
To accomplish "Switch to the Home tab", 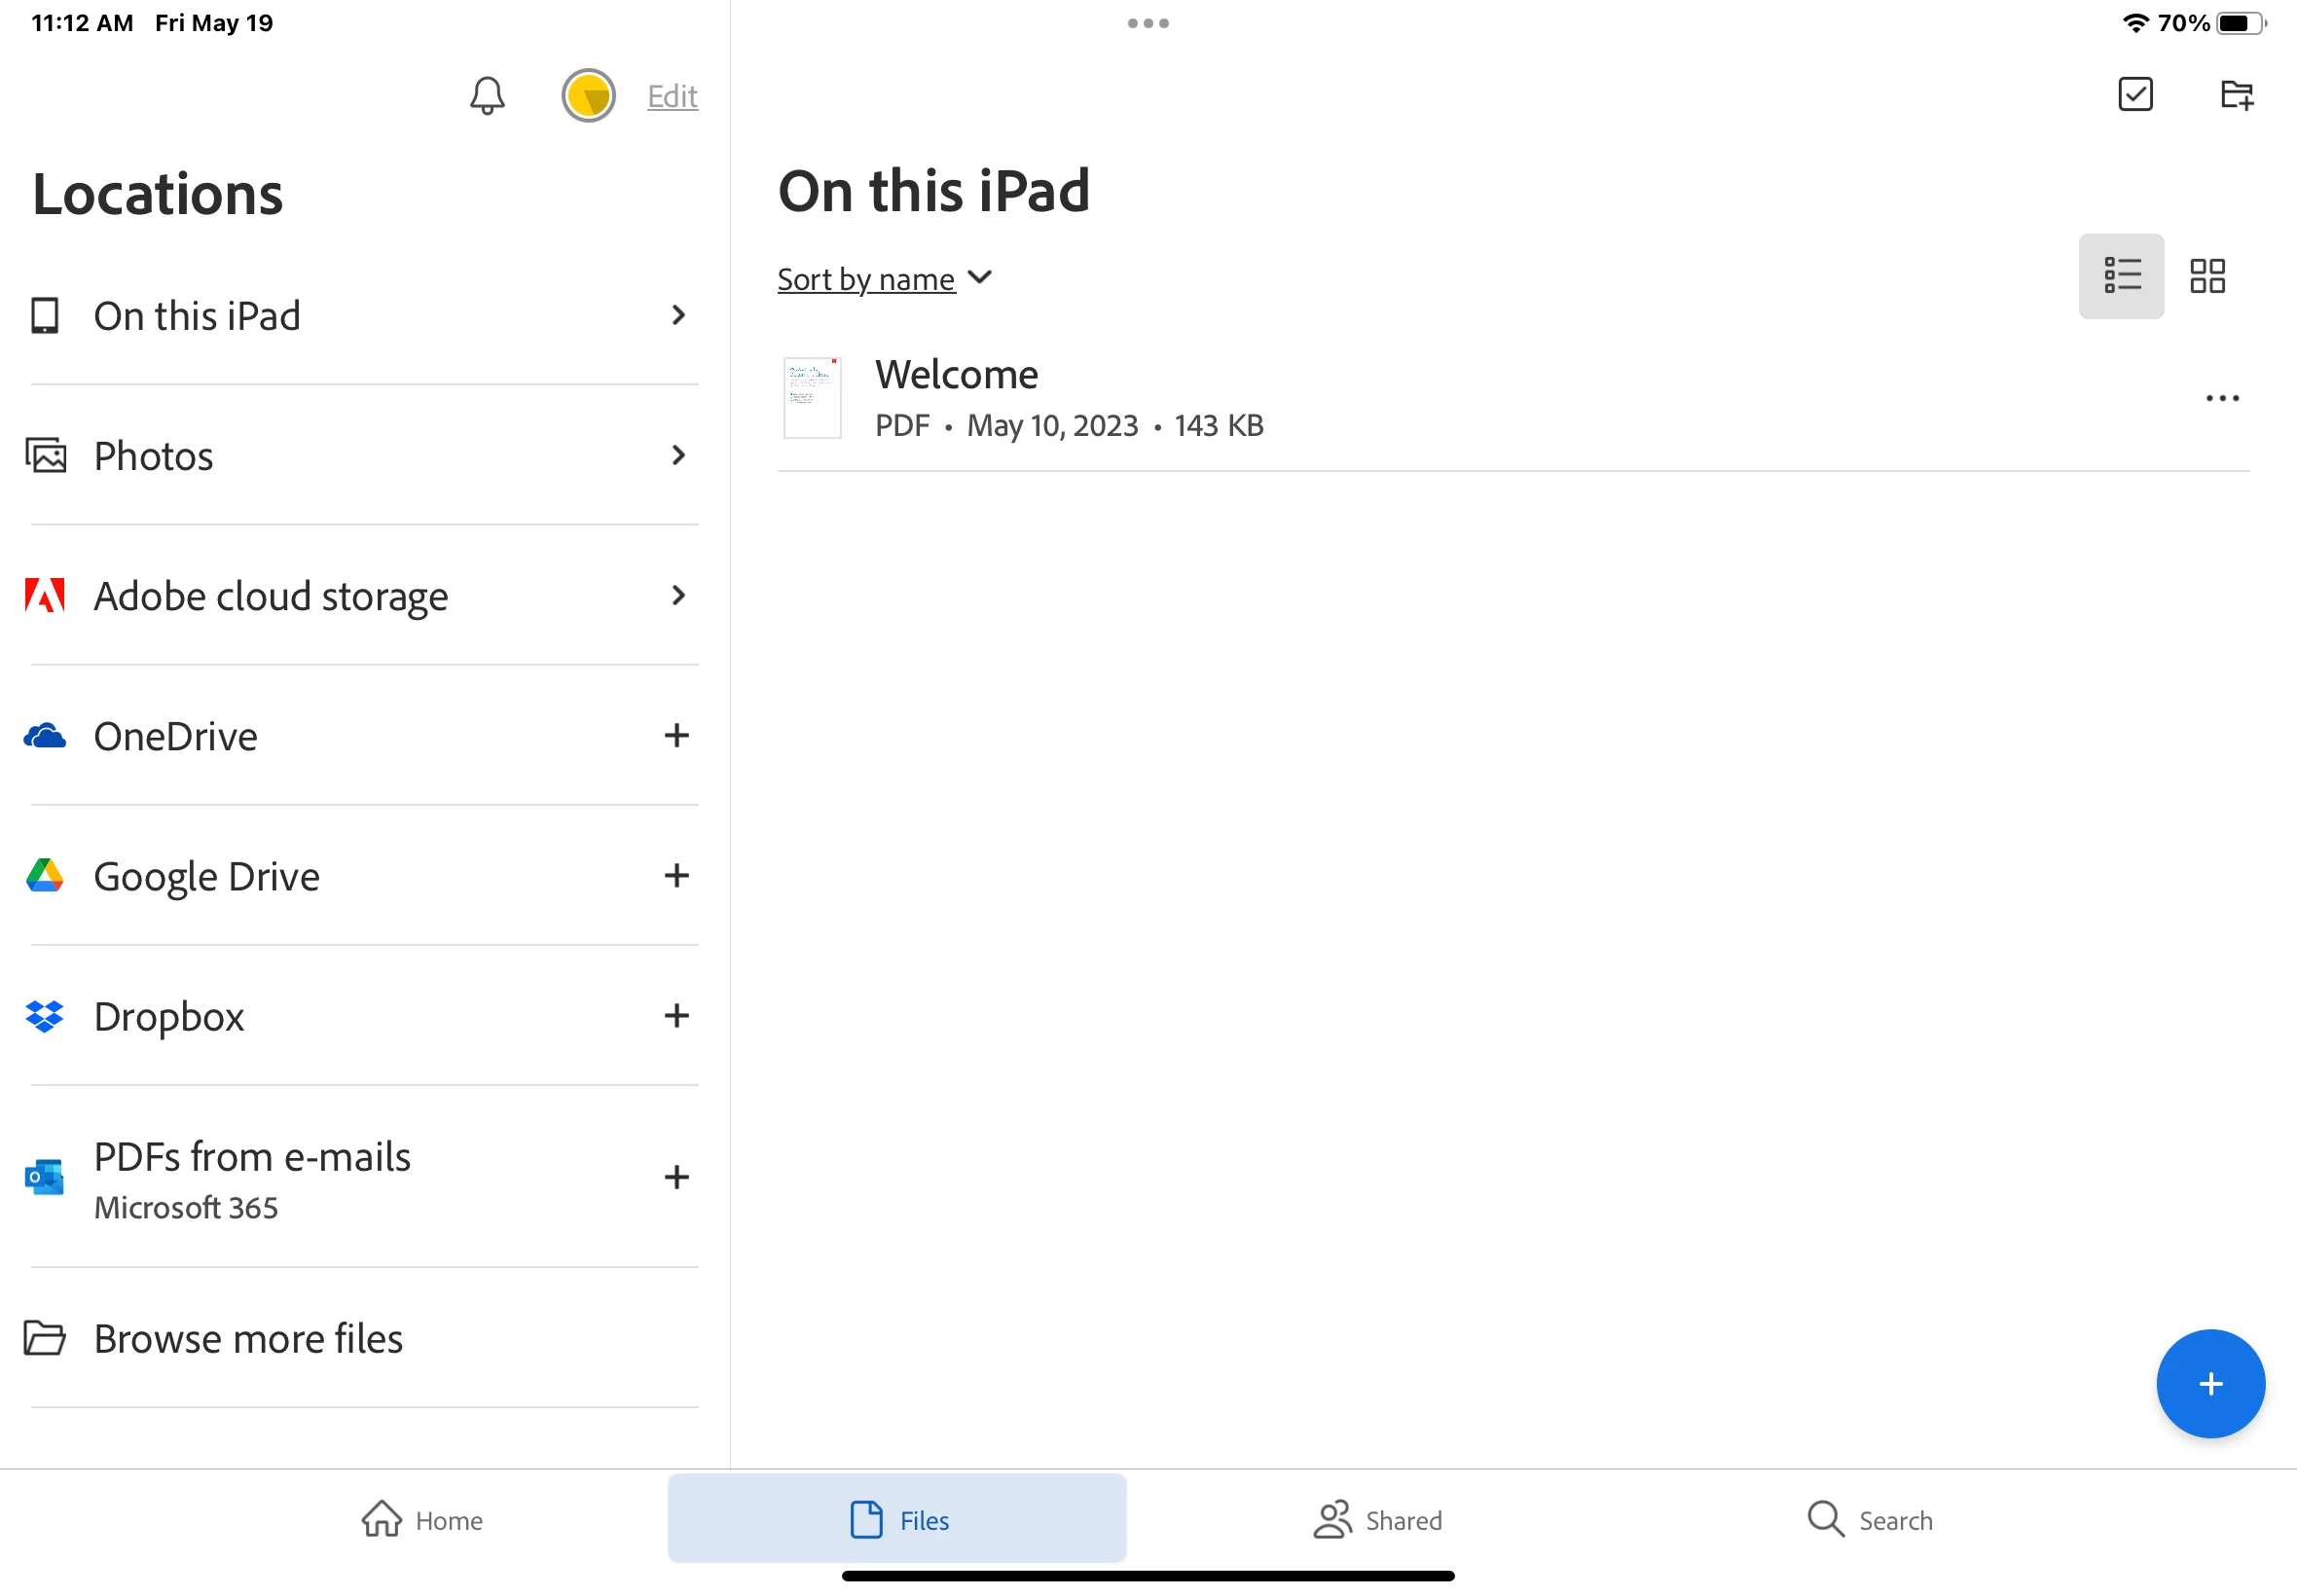I will (422, 1520).
